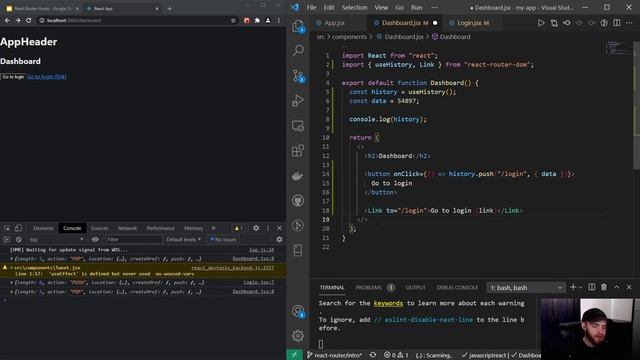Viewport: 640px width, 360px height.
Task: Open the File menu
Action: pyautogui.click(x=311, y=7)
